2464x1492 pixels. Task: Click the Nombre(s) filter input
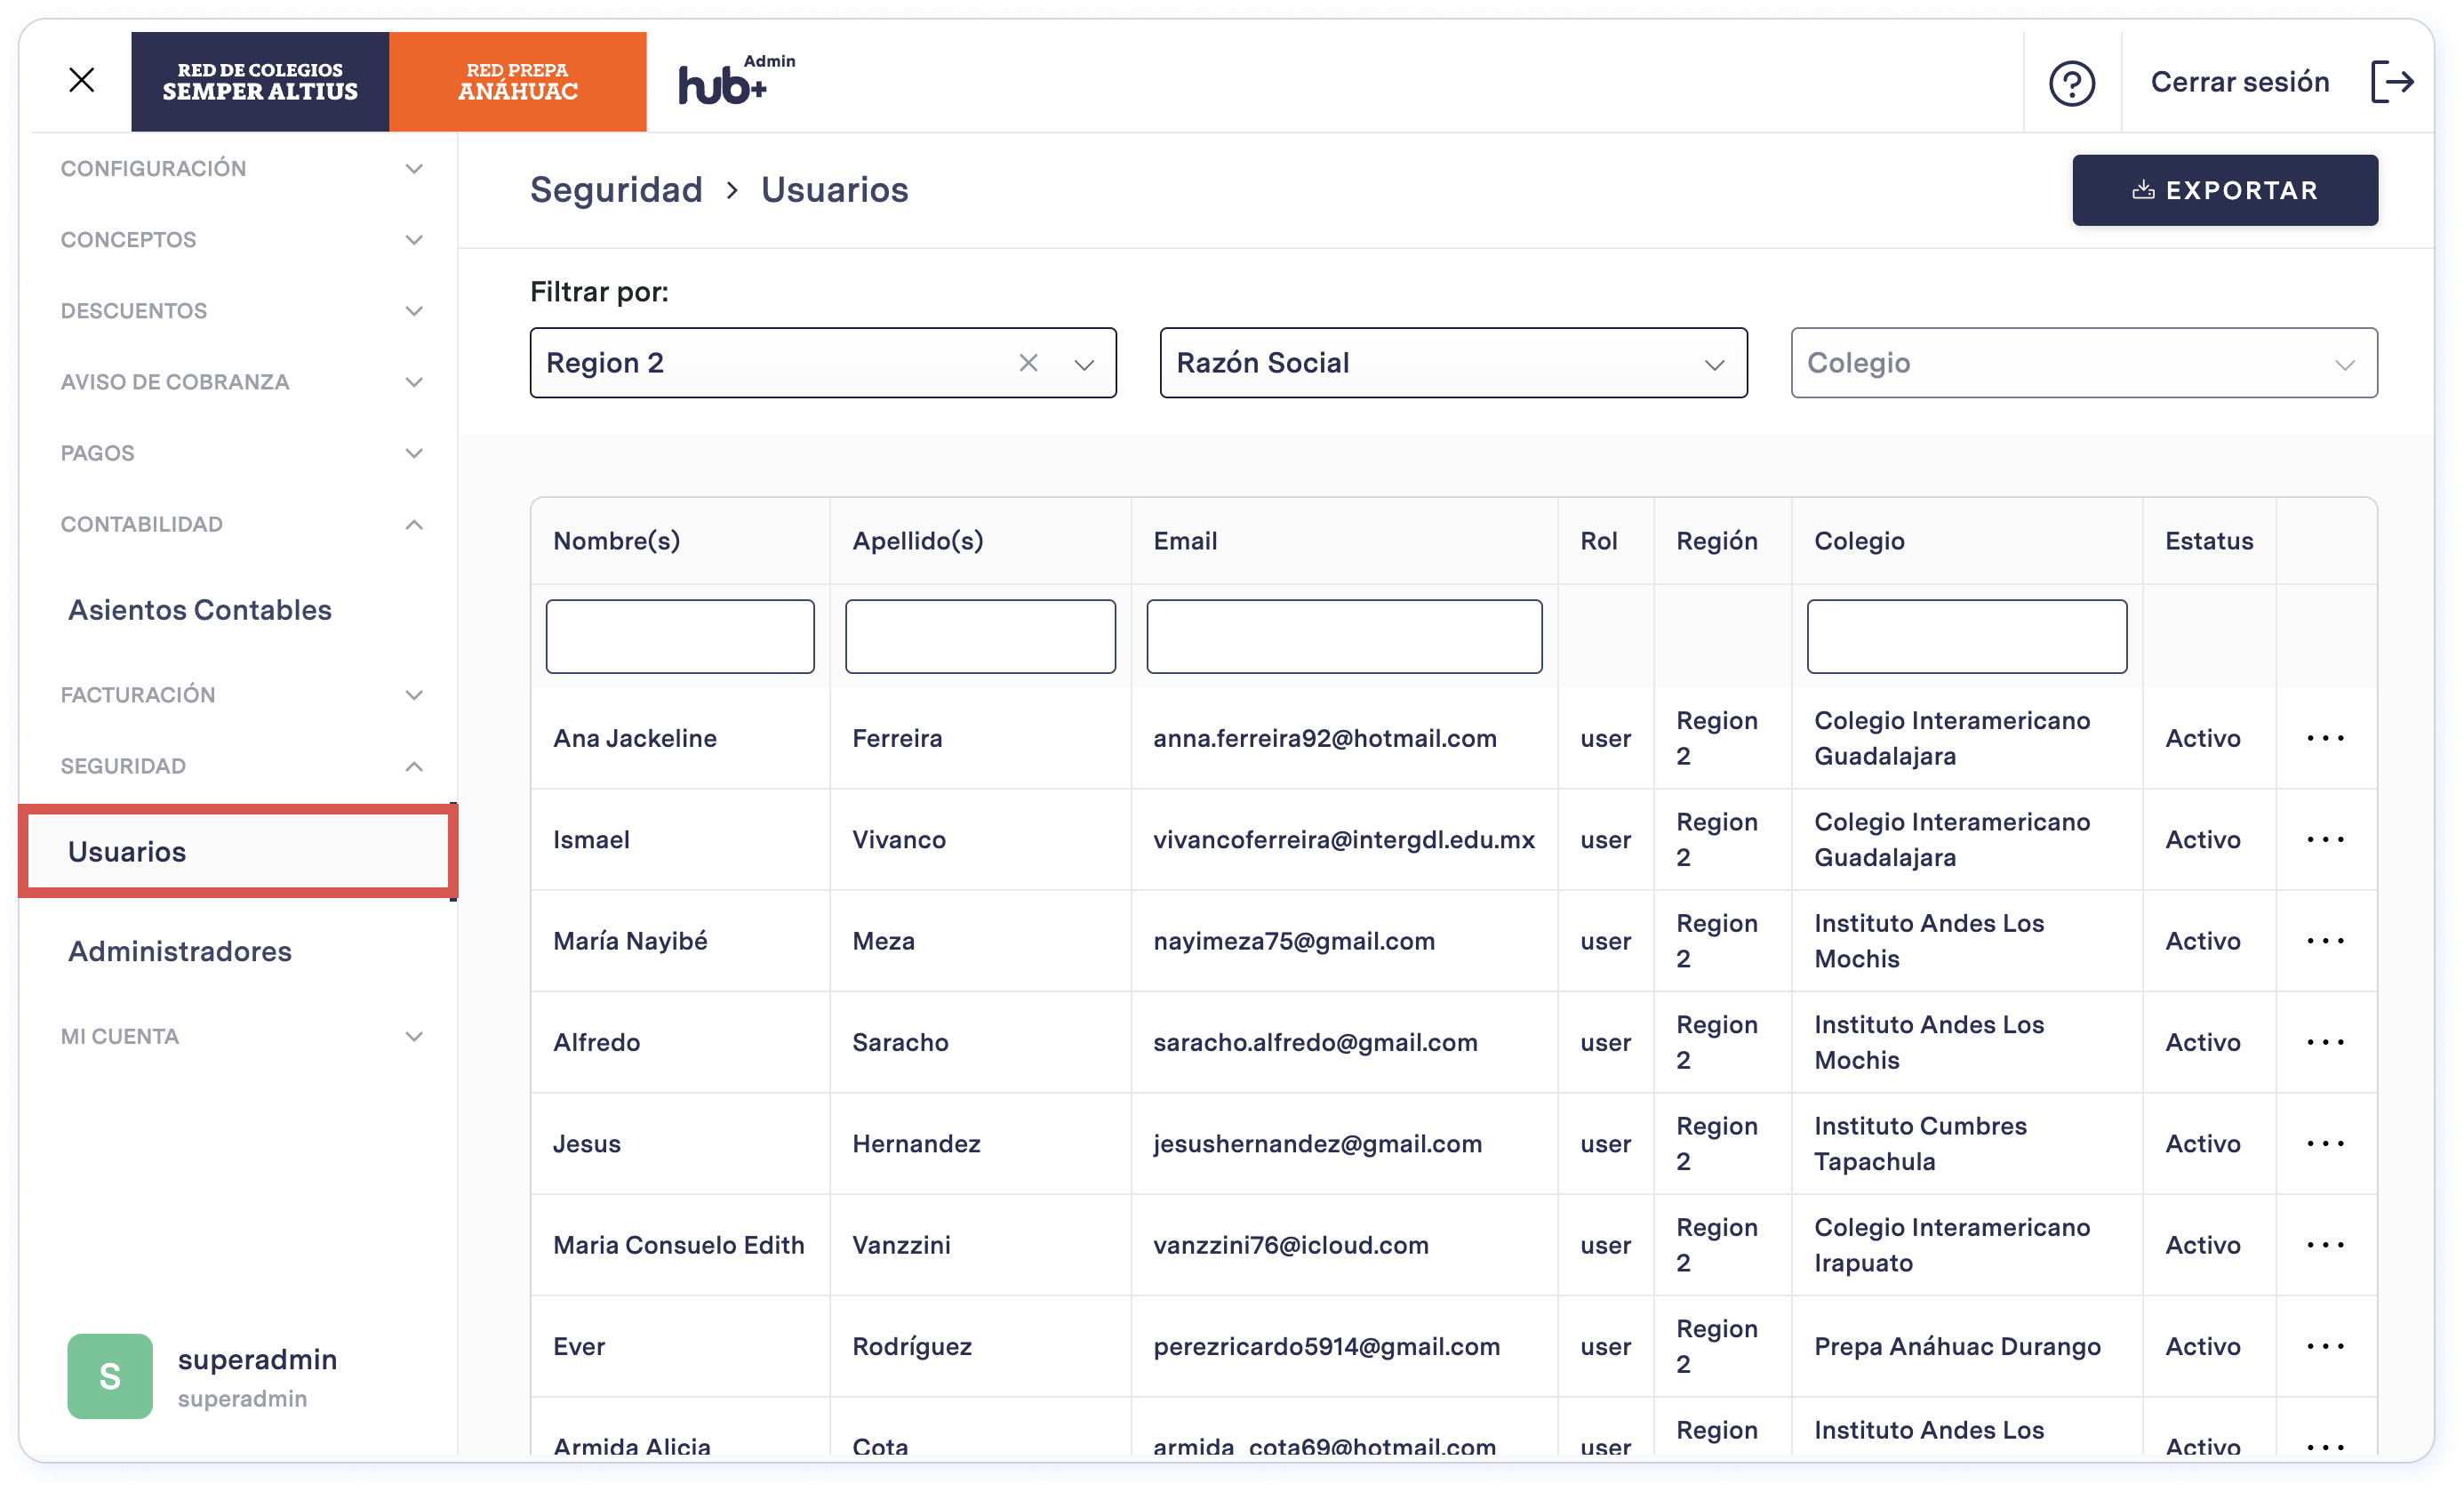[679, 636]
